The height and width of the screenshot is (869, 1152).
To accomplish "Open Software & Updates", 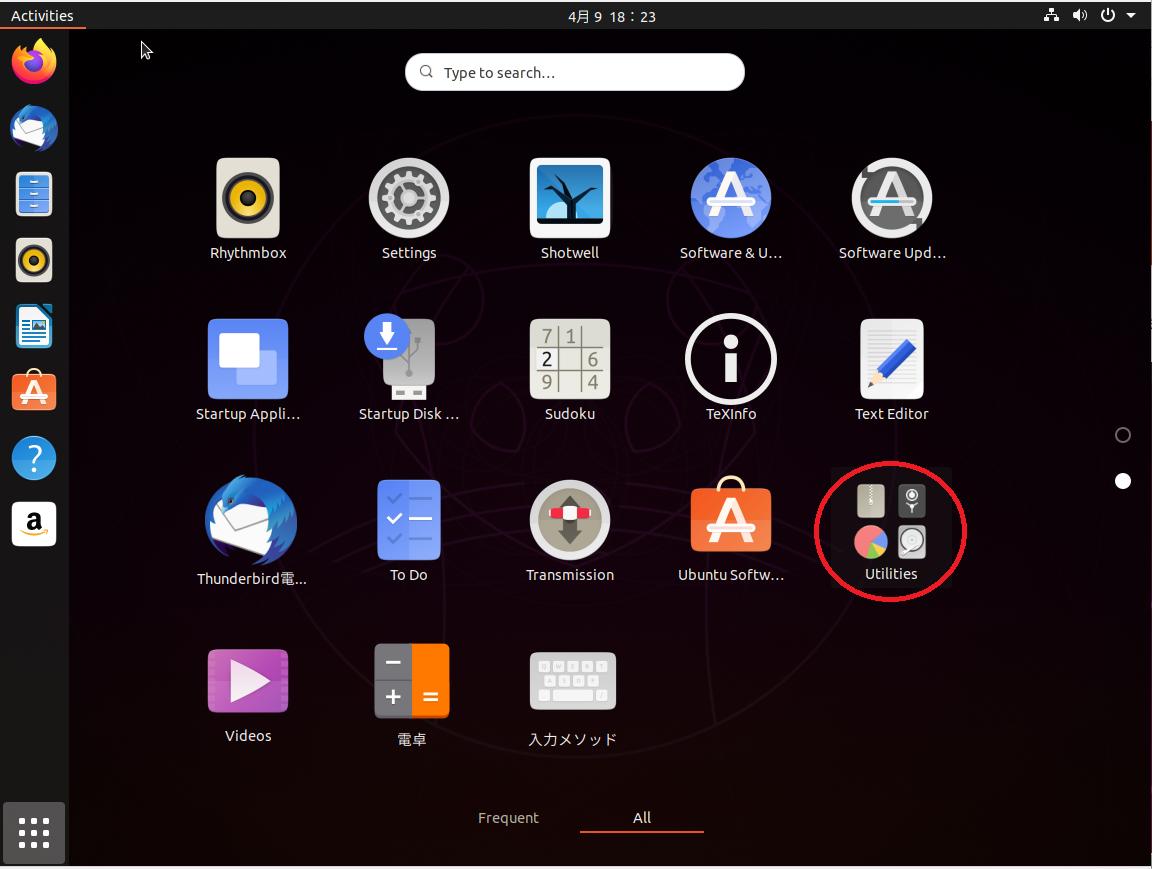I will 730,209.
